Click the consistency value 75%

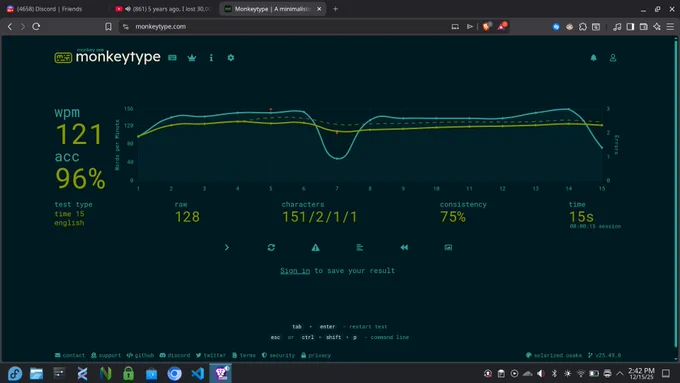point(453,216)
